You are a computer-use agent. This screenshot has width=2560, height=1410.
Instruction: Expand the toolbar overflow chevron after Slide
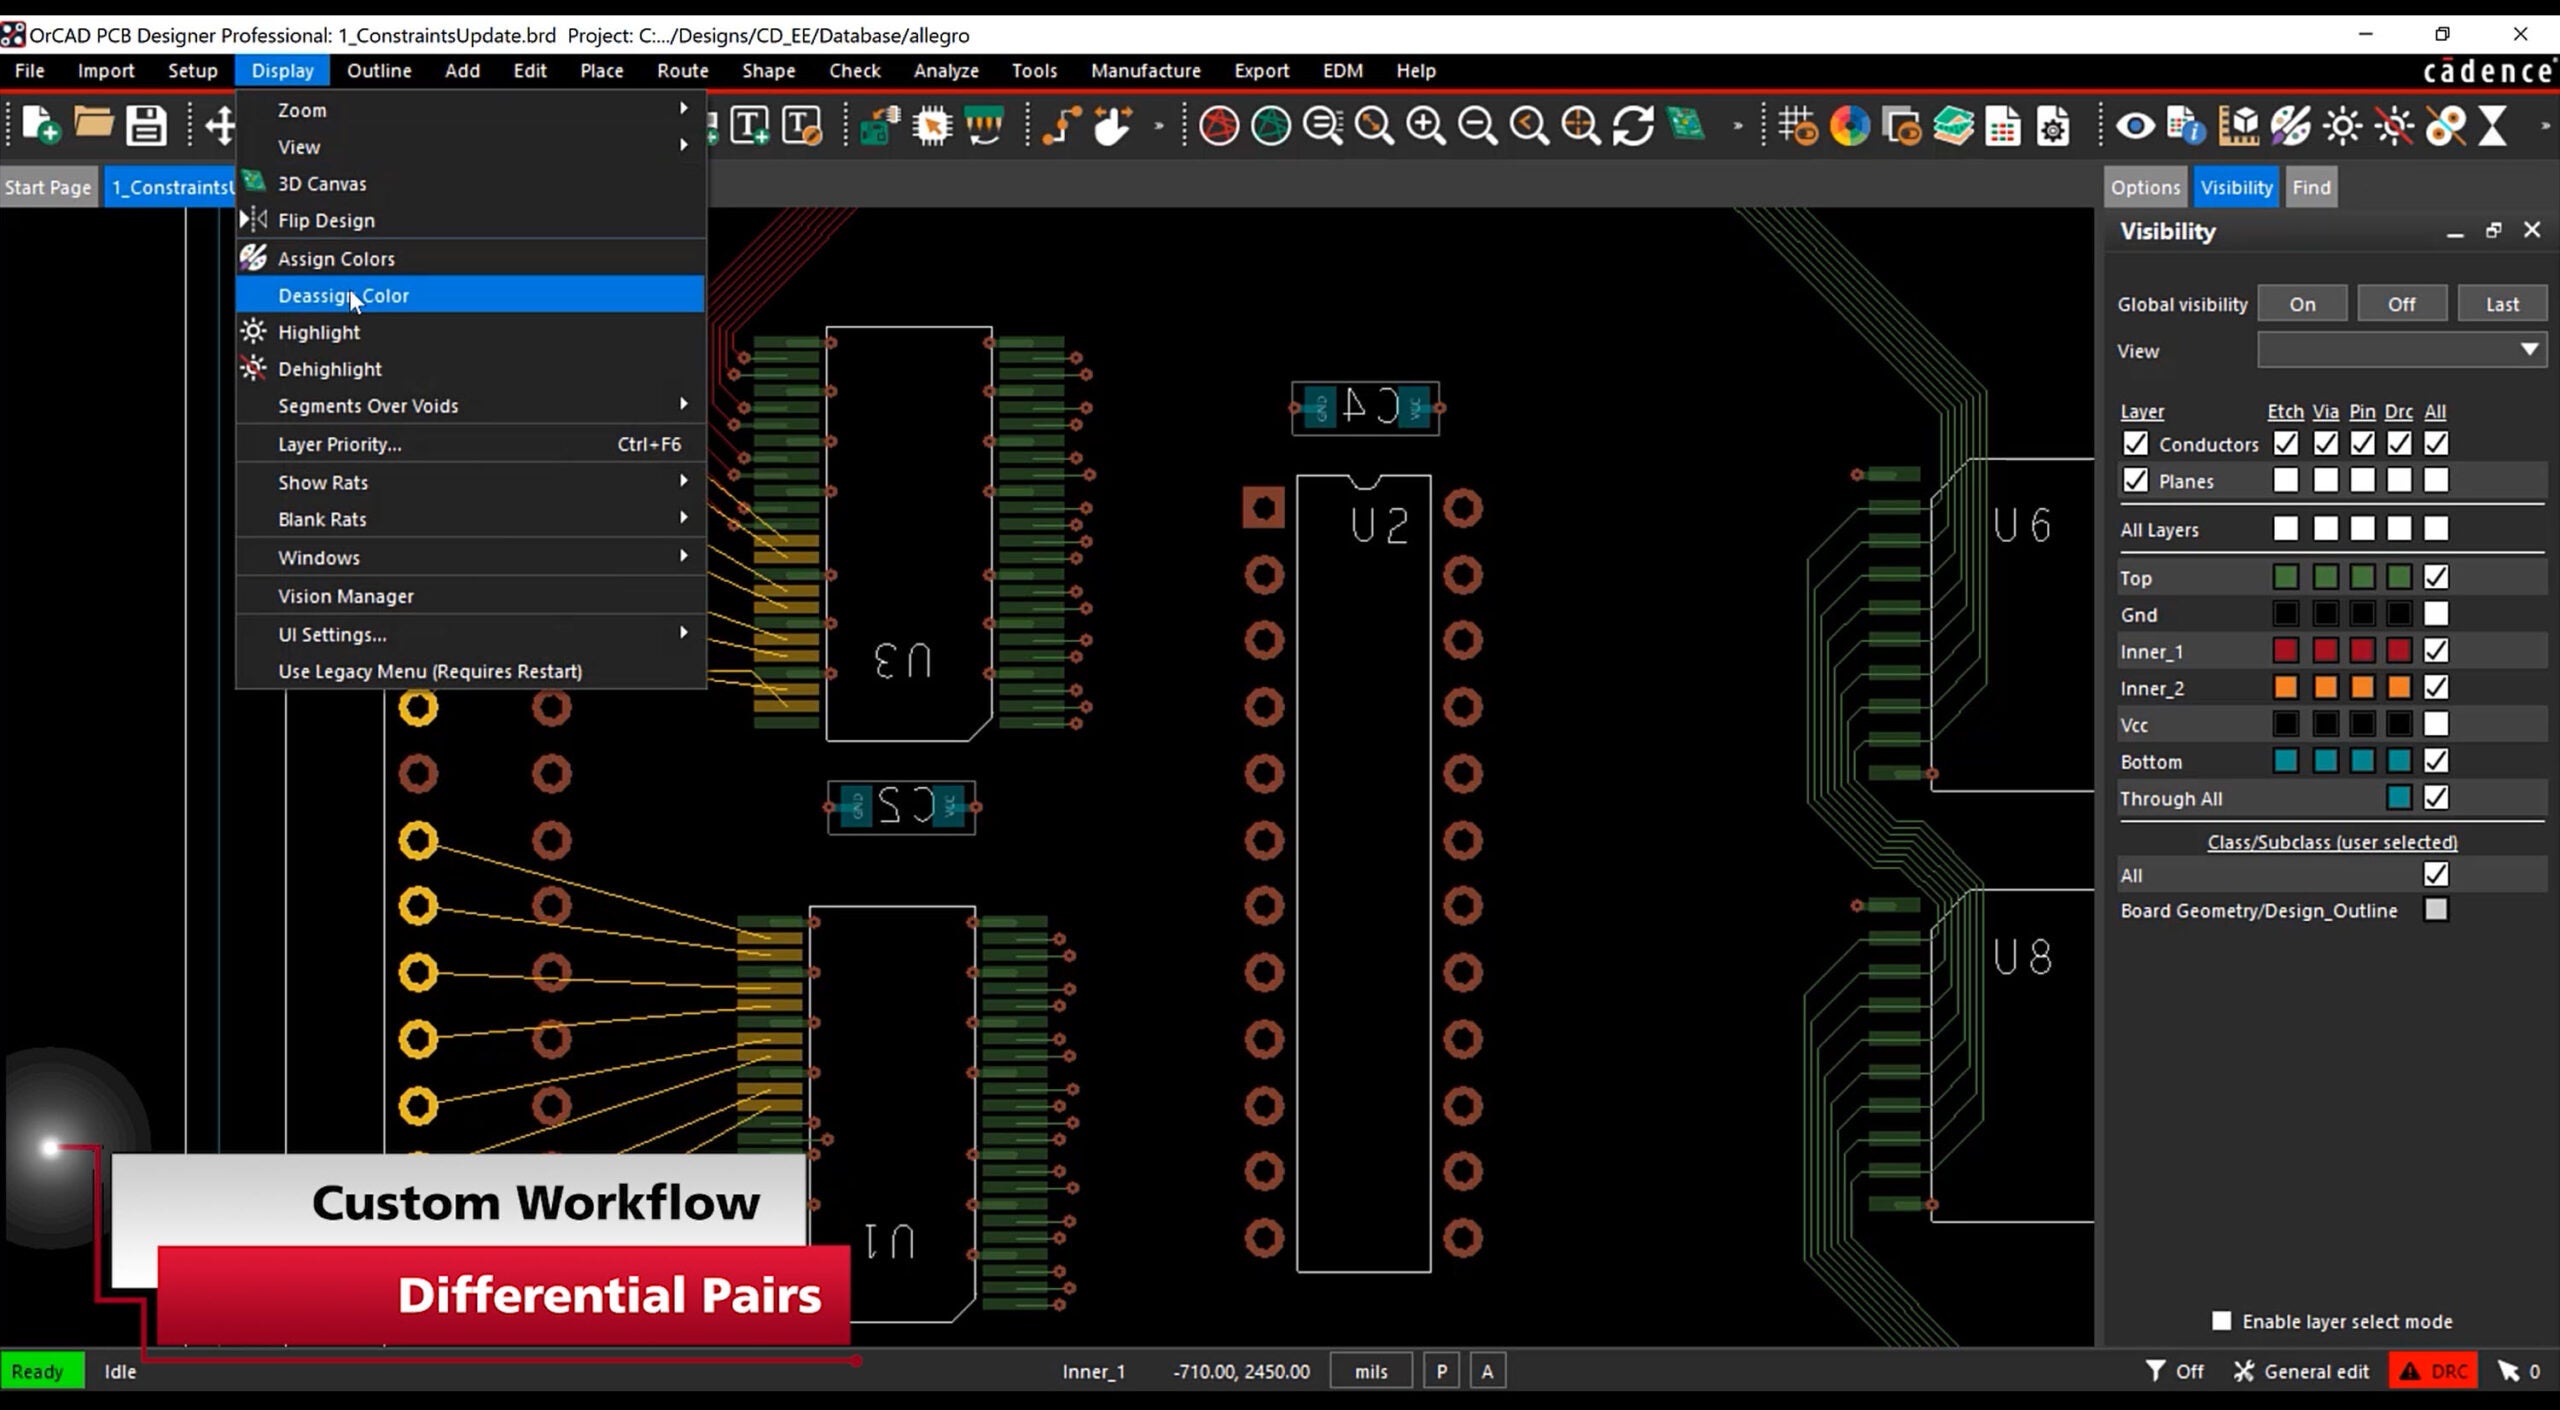click(x=1159, y=126)
